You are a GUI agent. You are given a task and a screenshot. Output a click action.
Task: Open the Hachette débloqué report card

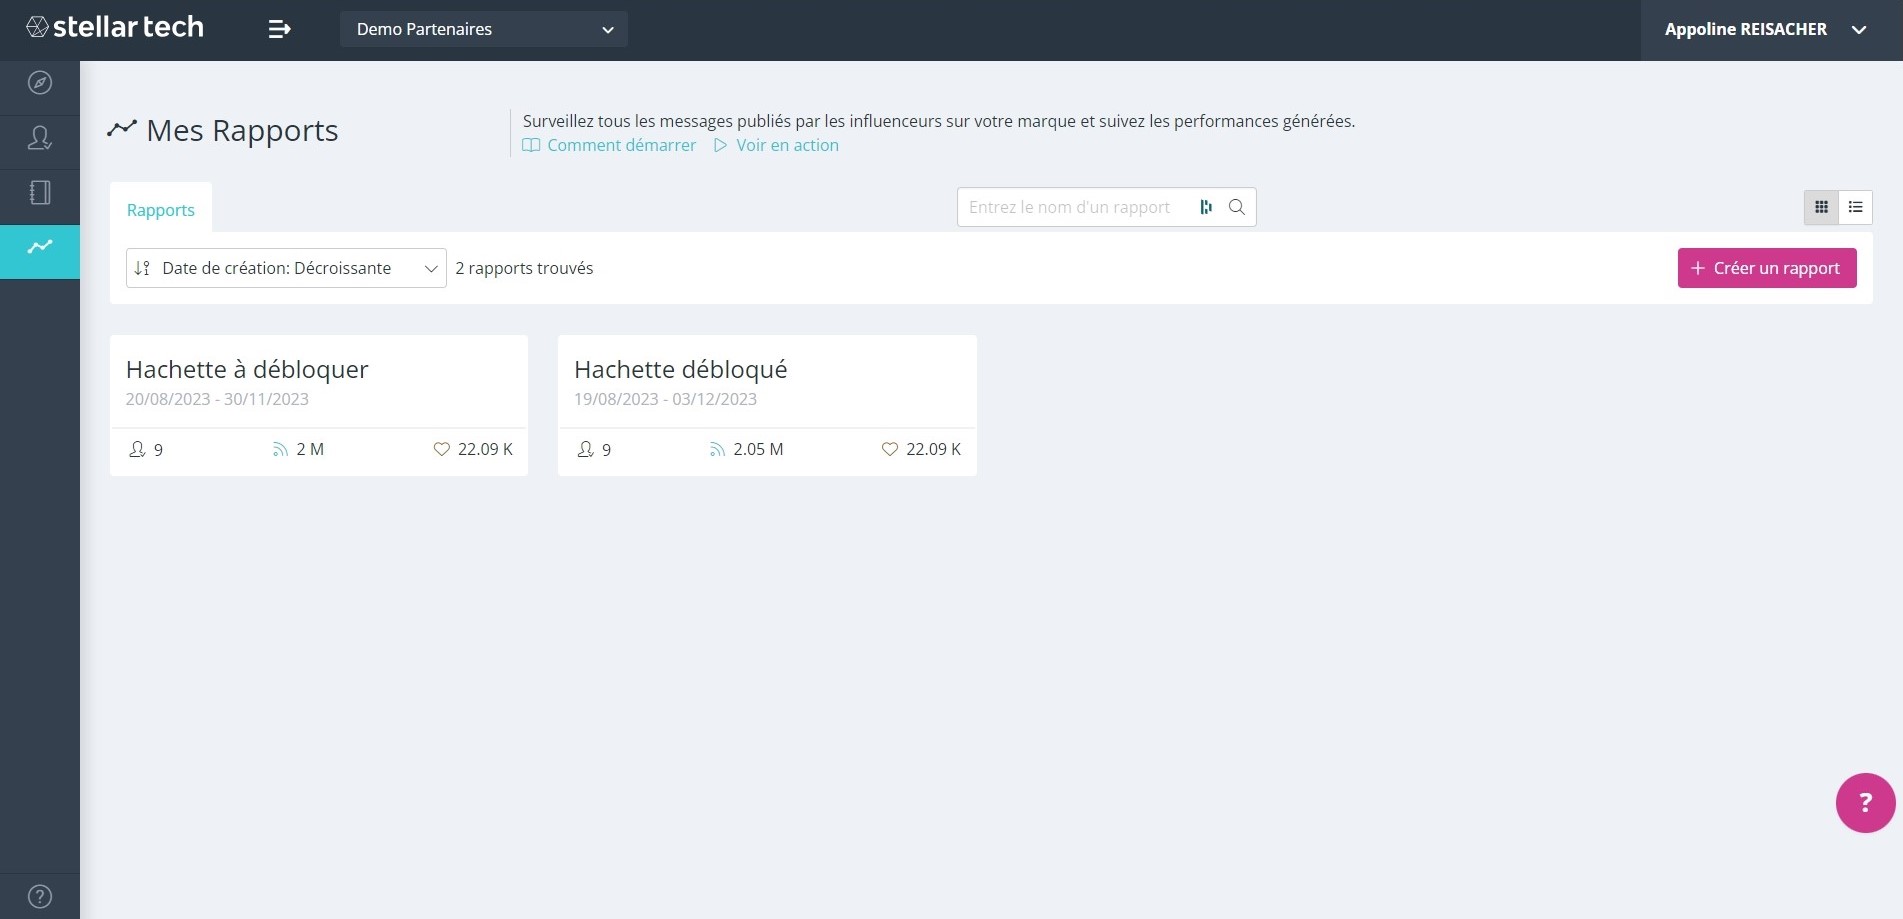(767, 405)
